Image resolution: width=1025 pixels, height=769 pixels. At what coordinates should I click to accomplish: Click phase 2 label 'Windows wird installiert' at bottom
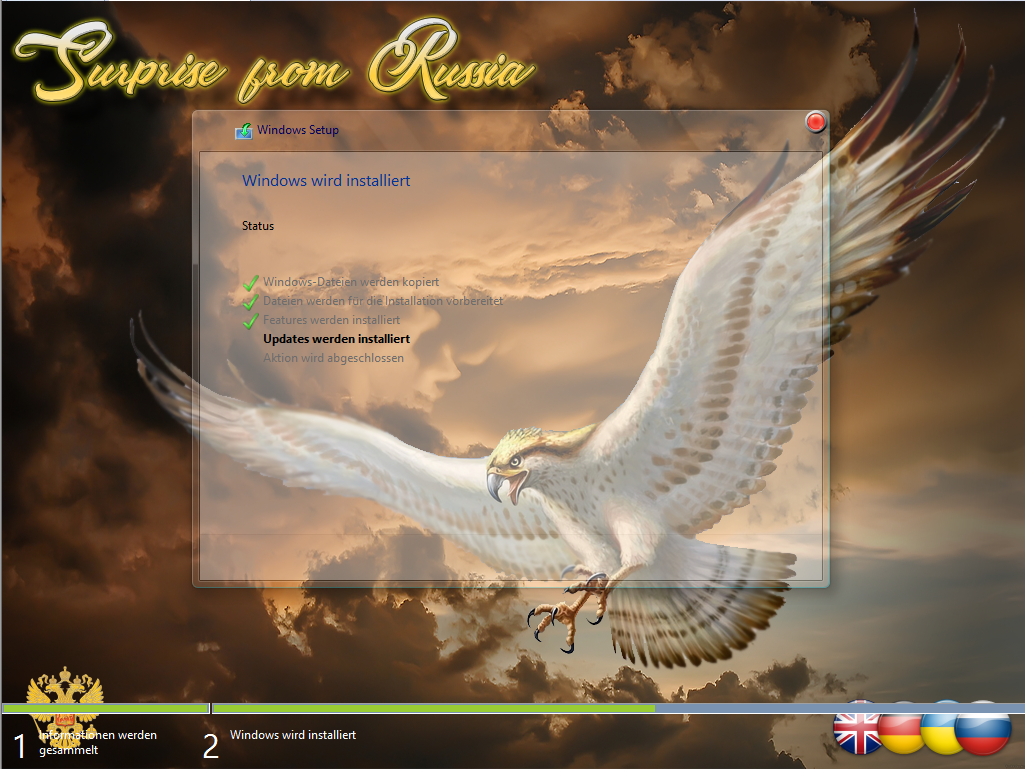(x=293, y=735)
